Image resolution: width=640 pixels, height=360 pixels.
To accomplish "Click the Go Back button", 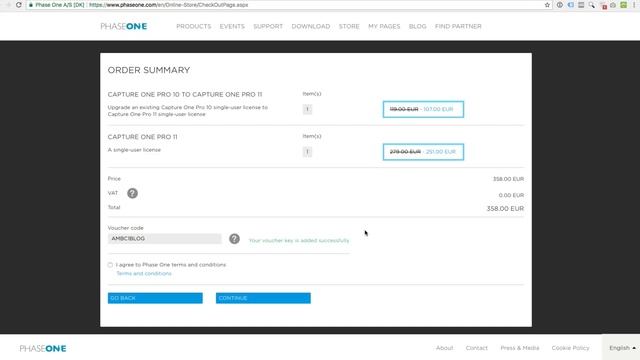I will click(x=155, y=298).
